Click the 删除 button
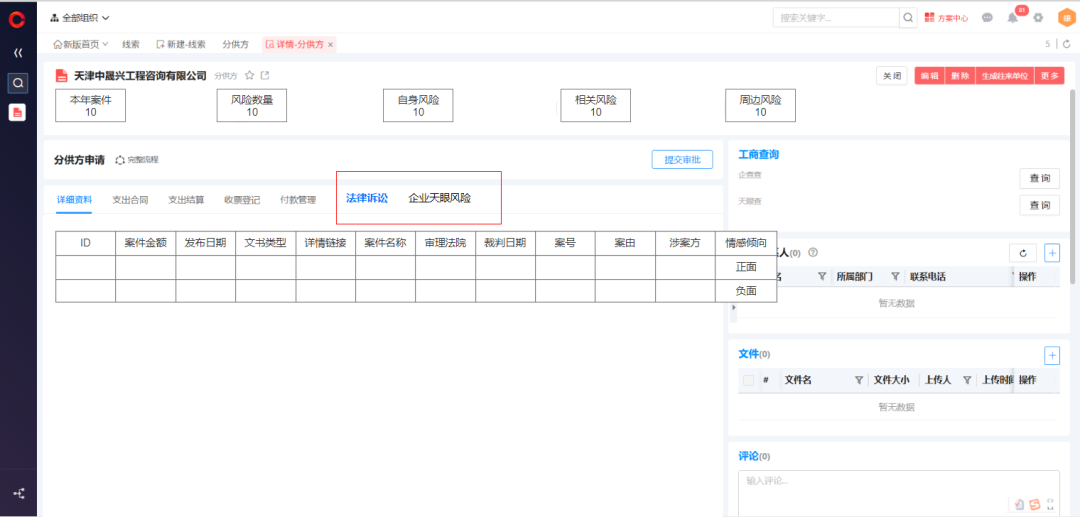The height and width of the screenshot is (517, 1080). [x=960, y=76]
